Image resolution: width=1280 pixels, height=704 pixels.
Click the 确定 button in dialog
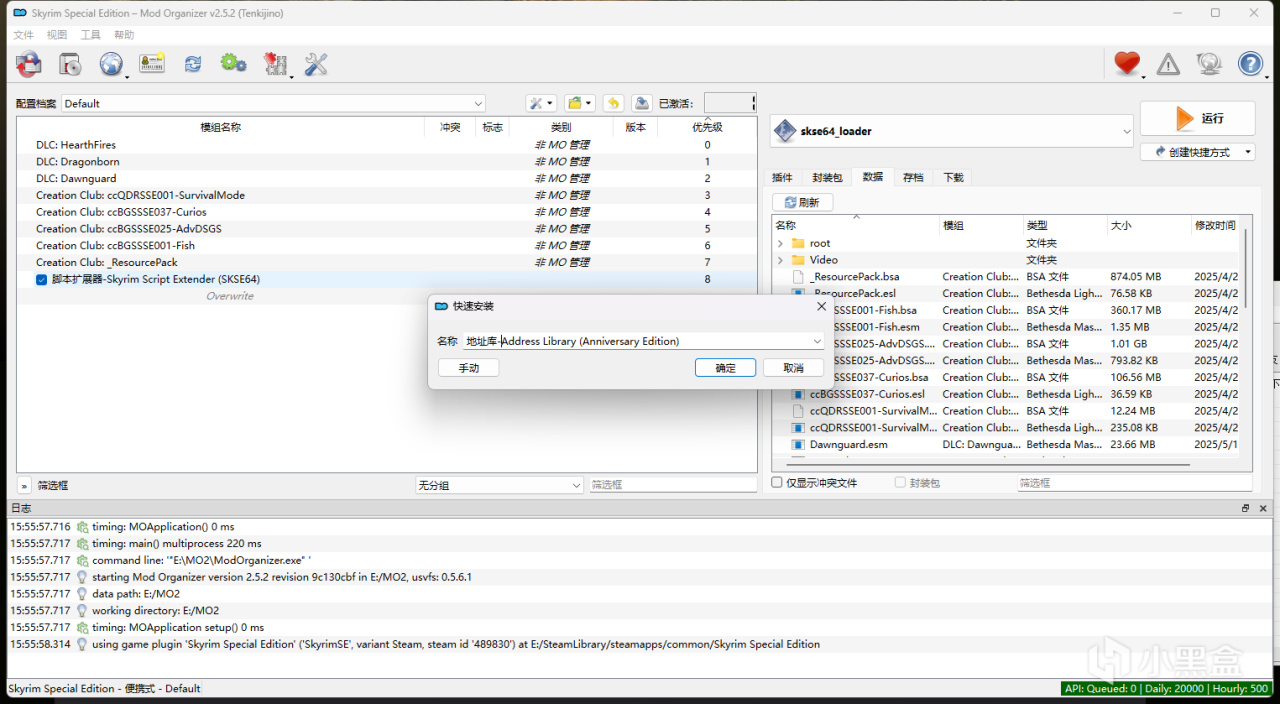coord(725,368)
